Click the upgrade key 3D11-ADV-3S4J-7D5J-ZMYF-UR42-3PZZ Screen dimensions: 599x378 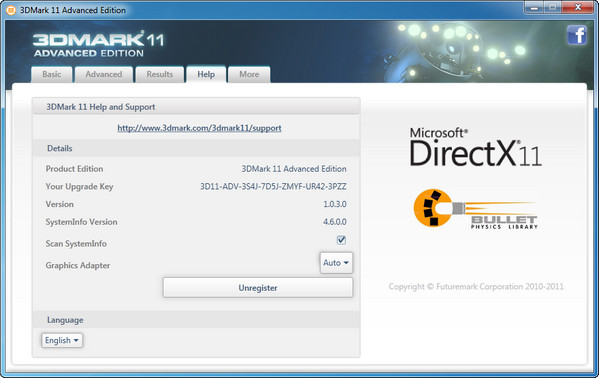pyautogui.click(x=274, y=187)
